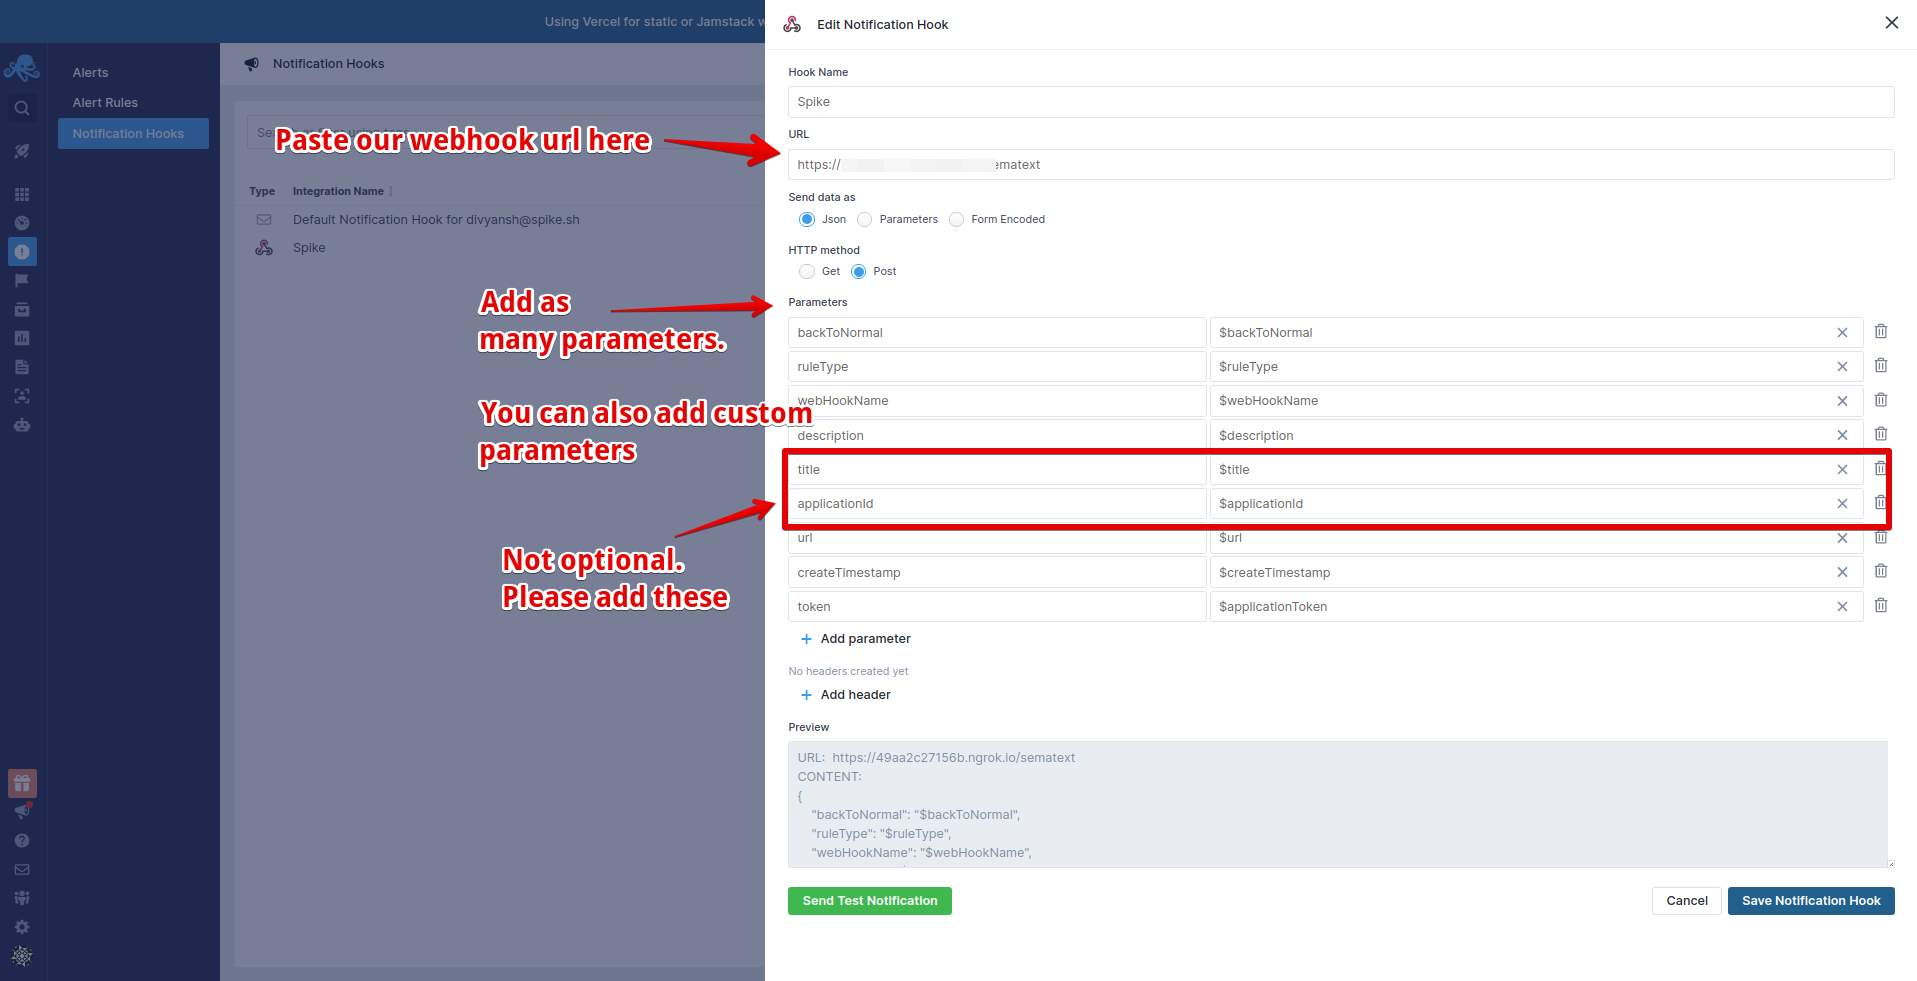Clear the $title value field
Viewport: 1917px width, 981px height.
1842,470
